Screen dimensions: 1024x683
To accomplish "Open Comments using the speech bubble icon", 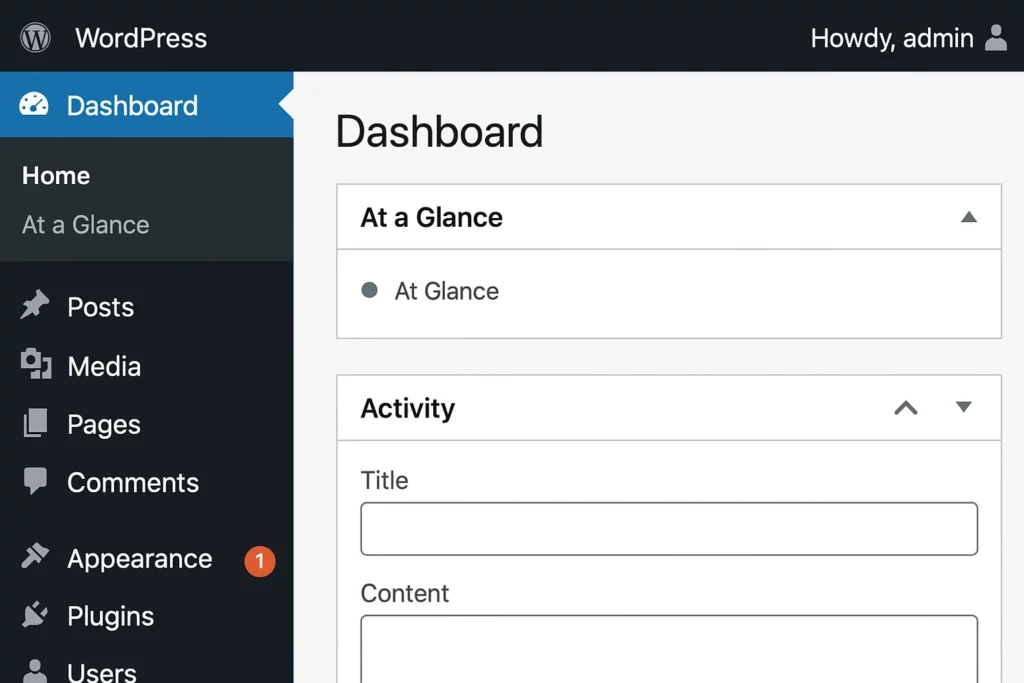I will [x=36, y=482].
